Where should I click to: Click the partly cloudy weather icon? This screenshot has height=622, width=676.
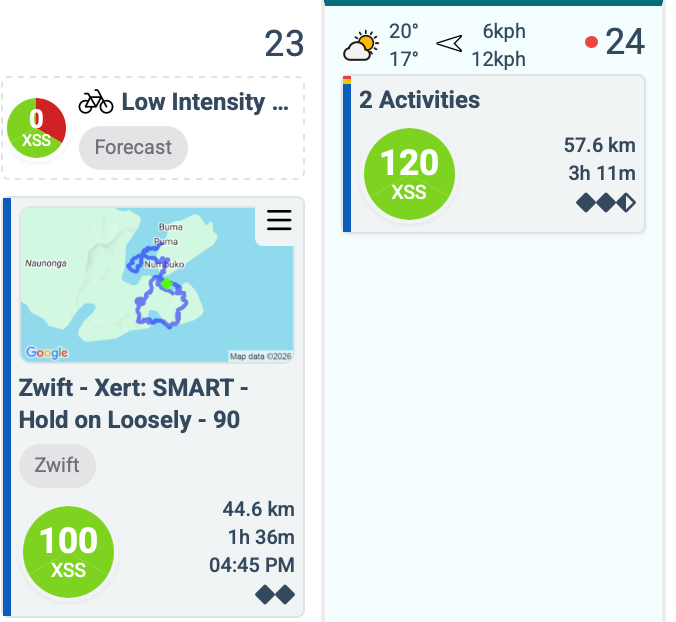(x=361, y=46)
